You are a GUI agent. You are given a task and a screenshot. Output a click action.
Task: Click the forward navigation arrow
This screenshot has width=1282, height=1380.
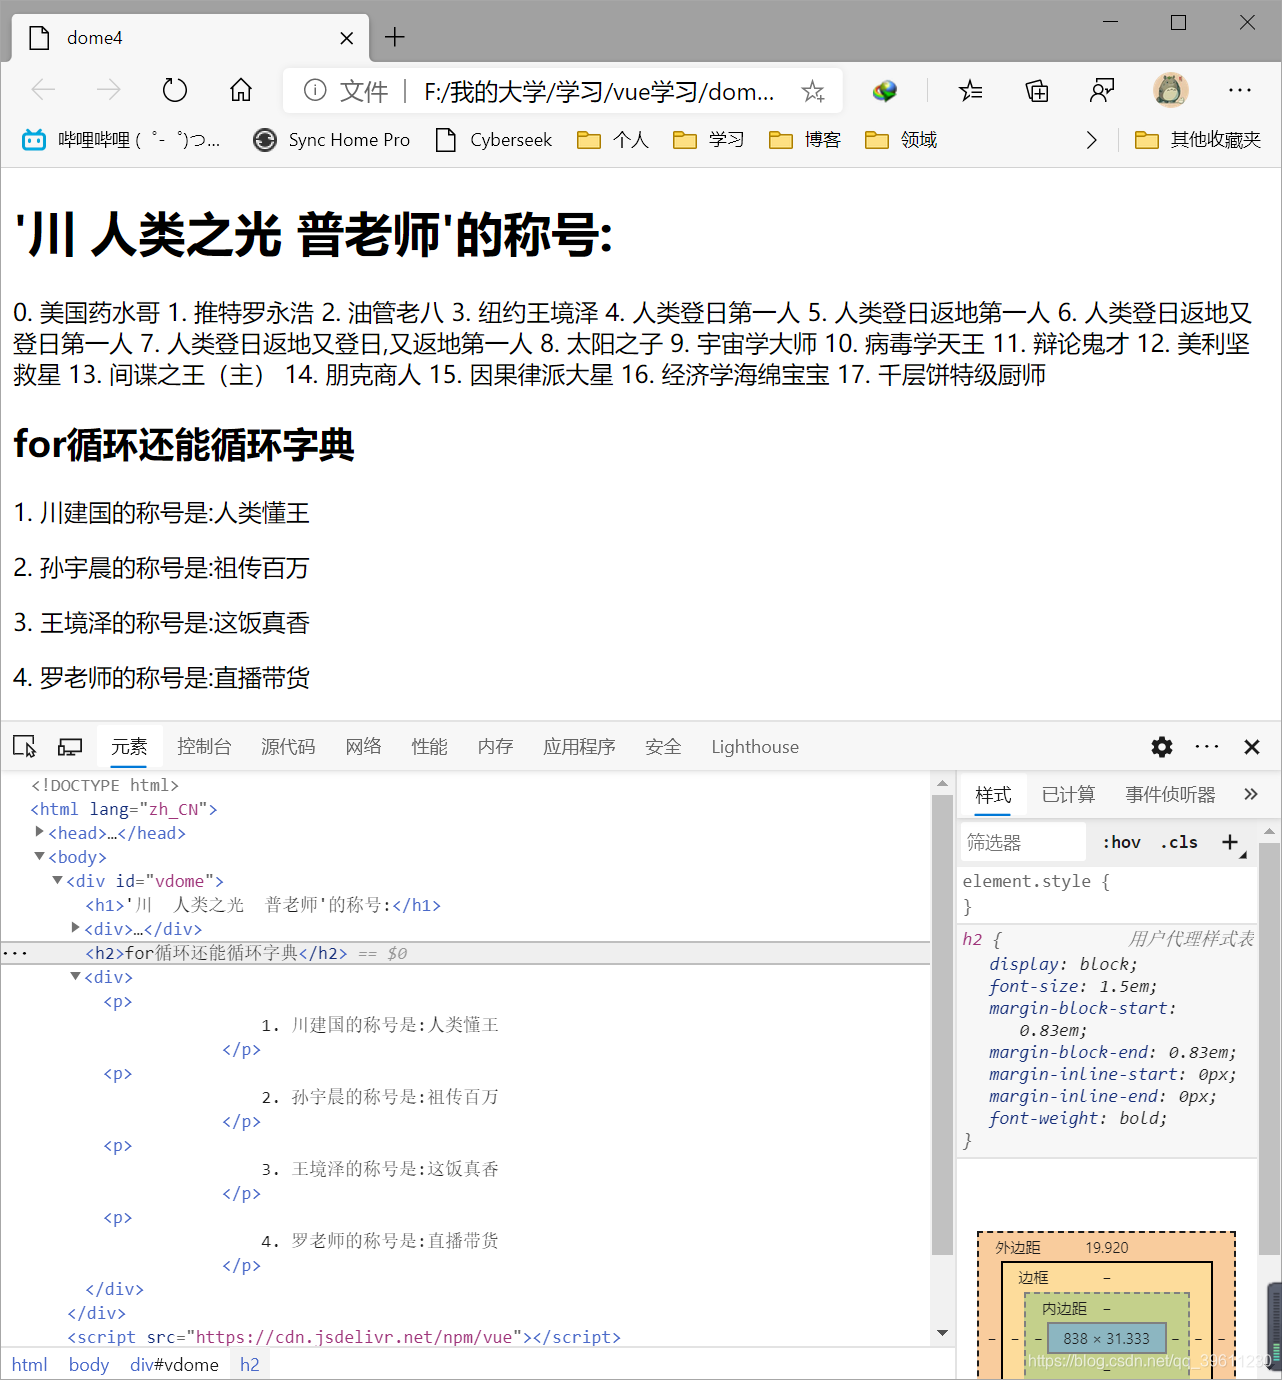[108, 90]
